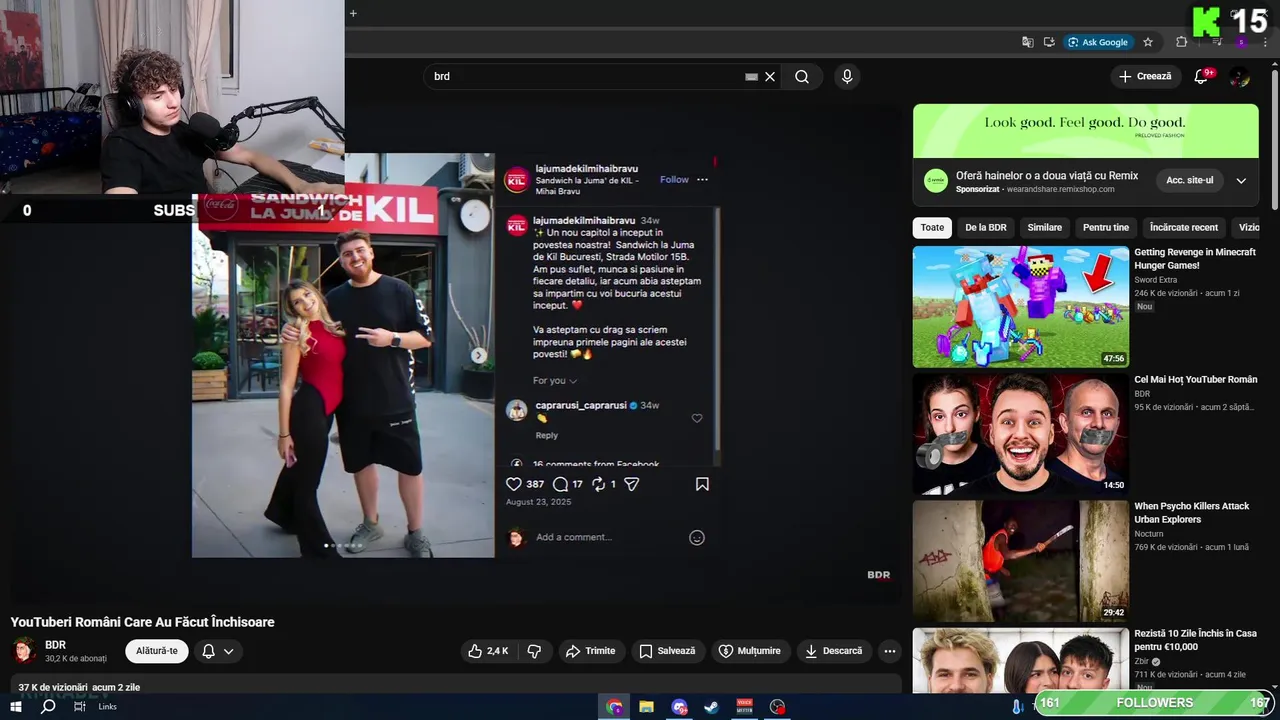Start voice search with the microphone
The image size is (1280, 720).
click(847, 77)
